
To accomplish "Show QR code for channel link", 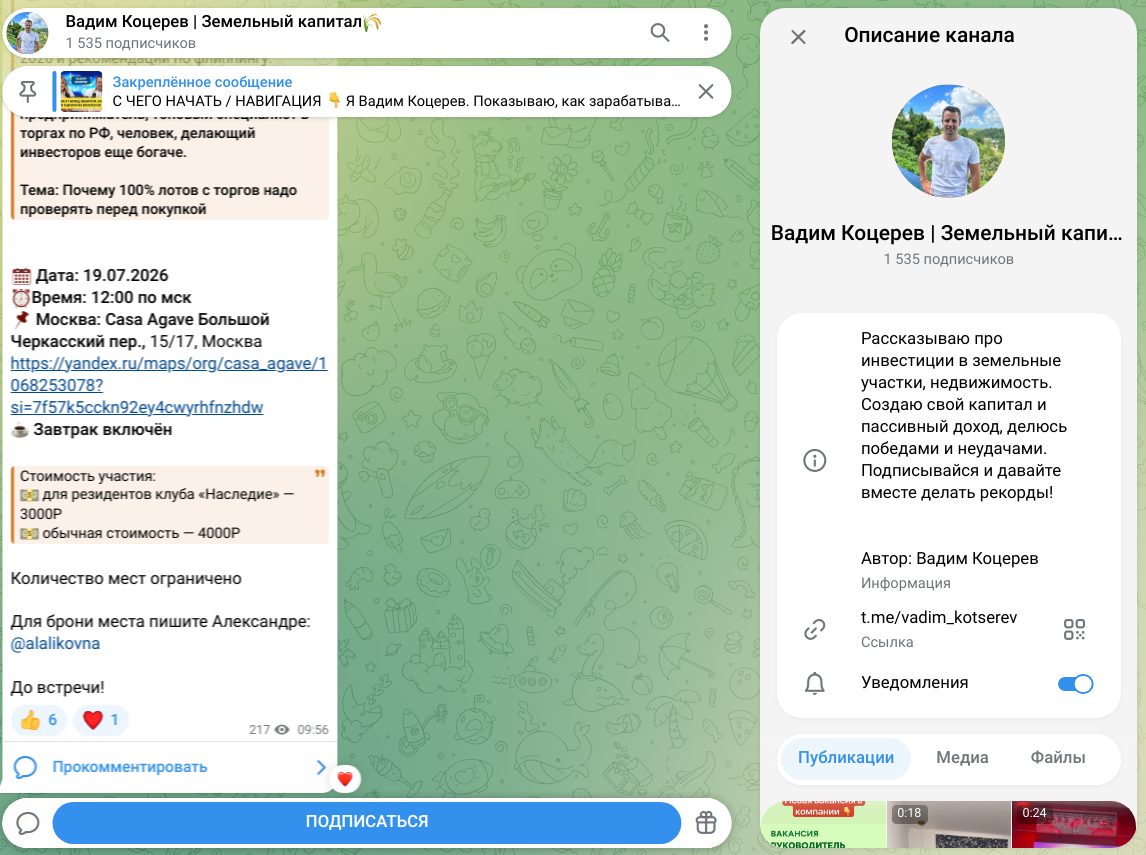I will point(1074,629).
